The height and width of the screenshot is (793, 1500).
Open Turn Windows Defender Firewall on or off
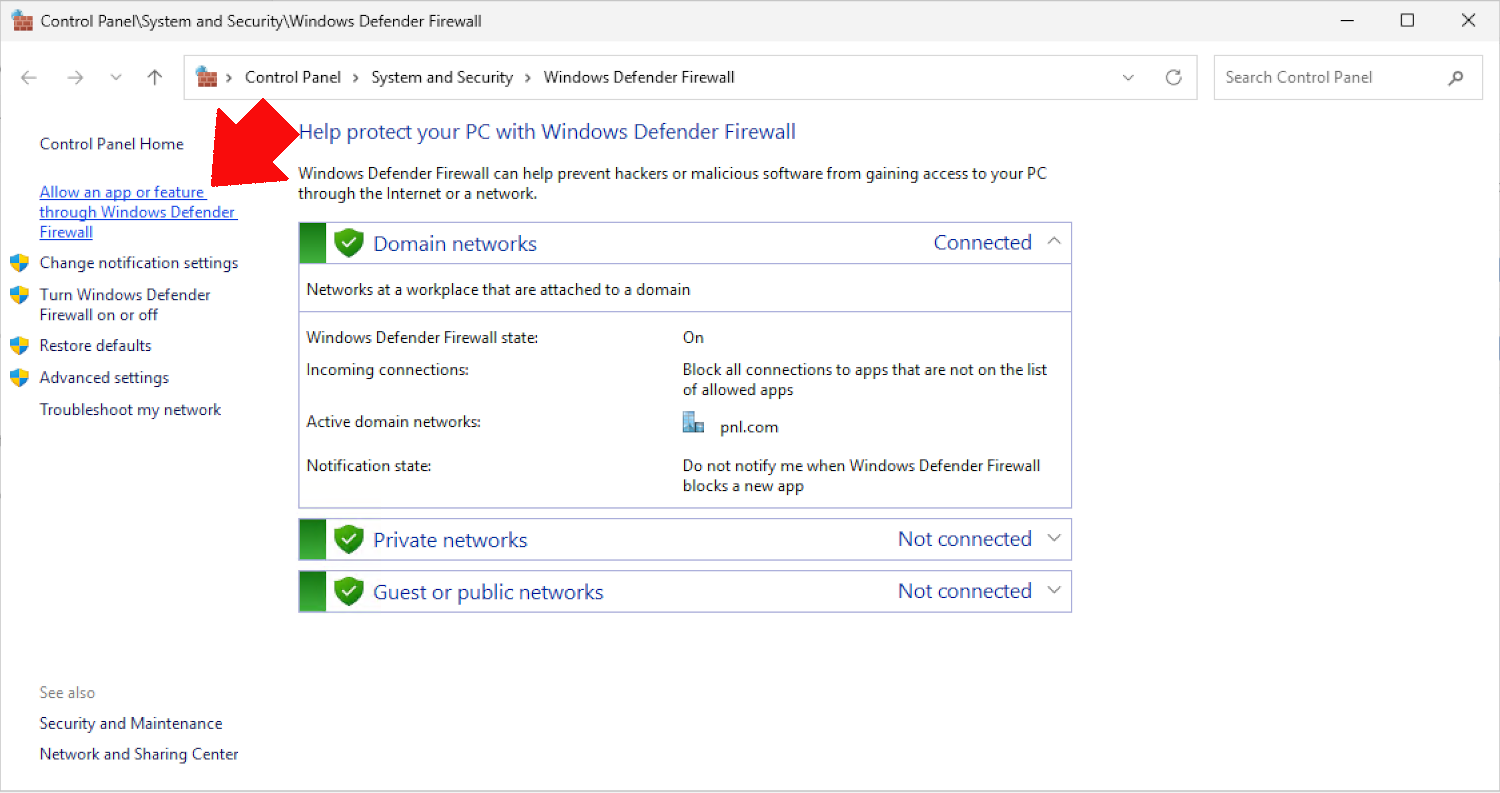(x=124, y=305)
